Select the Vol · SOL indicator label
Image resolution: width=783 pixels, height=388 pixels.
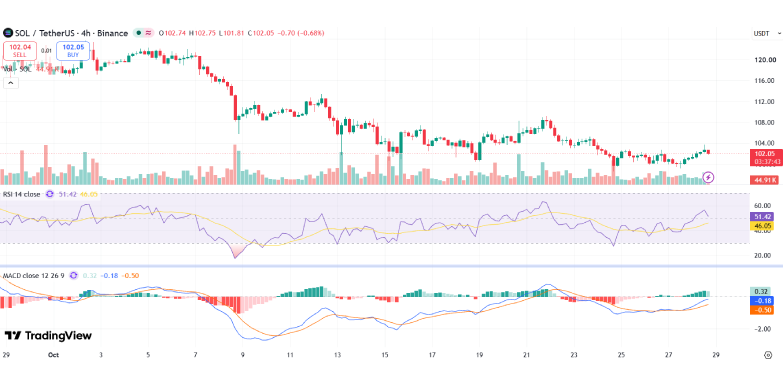click(x=17, y=69)
